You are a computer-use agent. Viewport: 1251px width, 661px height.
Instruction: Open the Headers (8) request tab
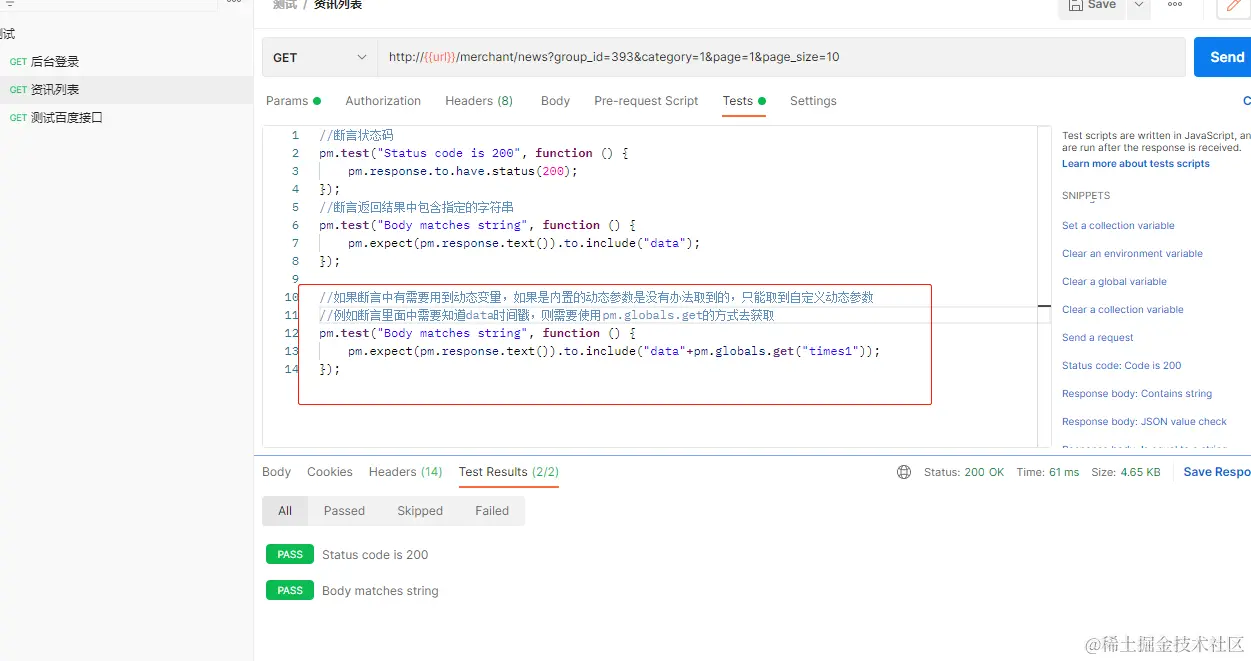pos(479,101)
